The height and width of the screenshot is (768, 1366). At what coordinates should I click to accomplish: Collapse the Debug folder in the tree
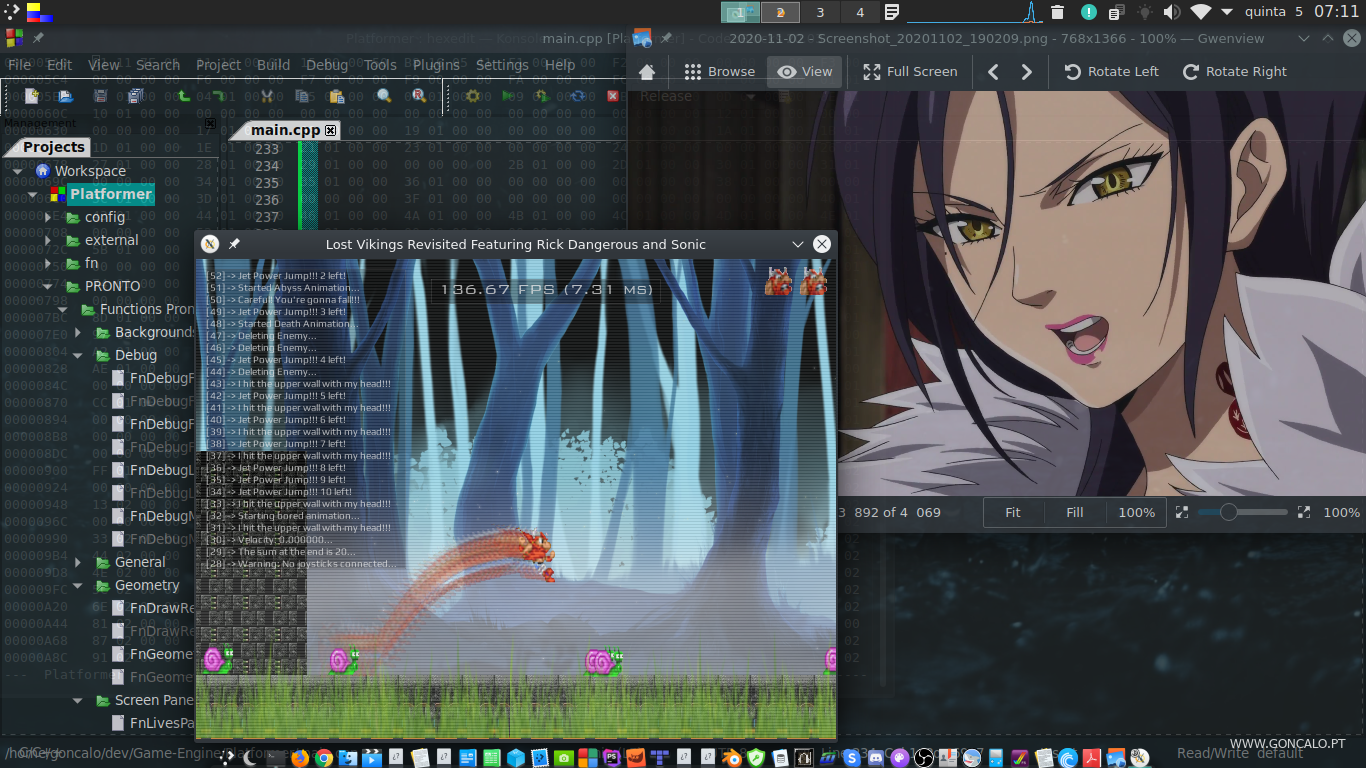click(x=78, y=355)
